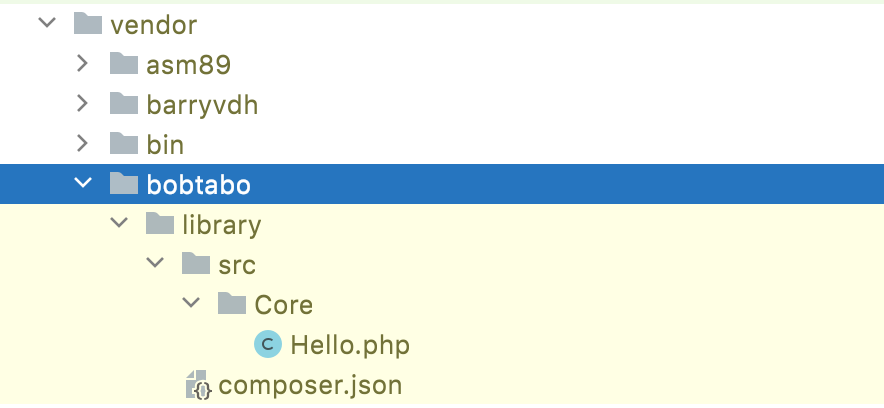Click the bin folder icon

(x=123, y=144)
